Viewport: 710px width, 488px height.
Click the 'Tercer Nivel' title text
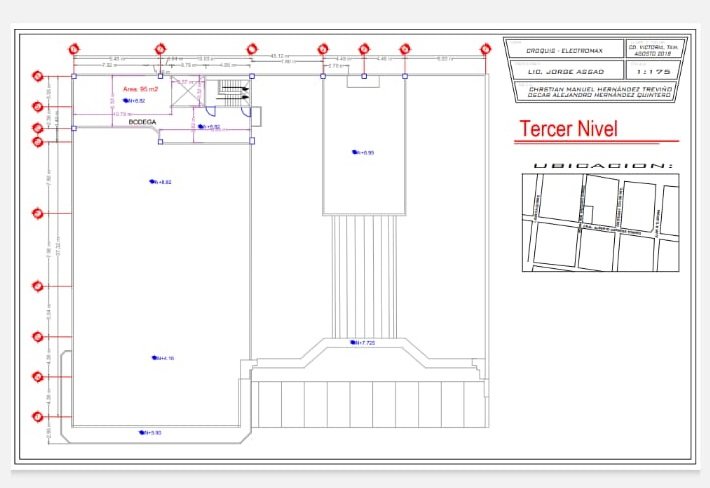pyautogui.click(x=569, y=129)
